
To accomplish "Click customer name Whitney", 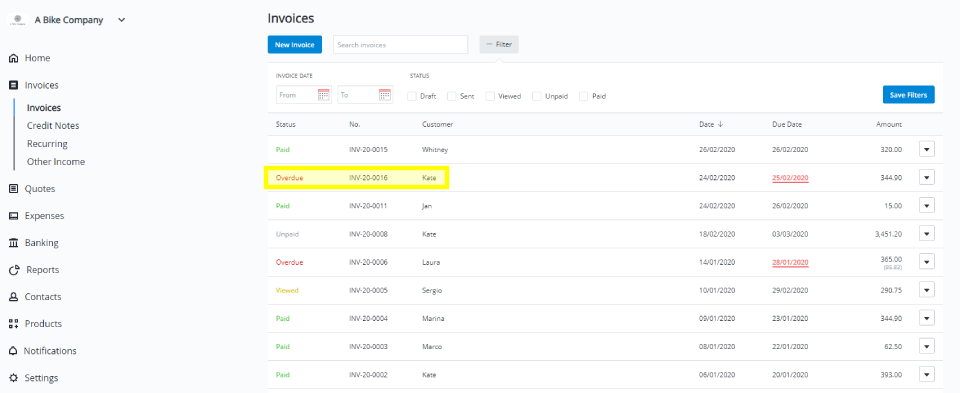I will [x=435, y=149].
